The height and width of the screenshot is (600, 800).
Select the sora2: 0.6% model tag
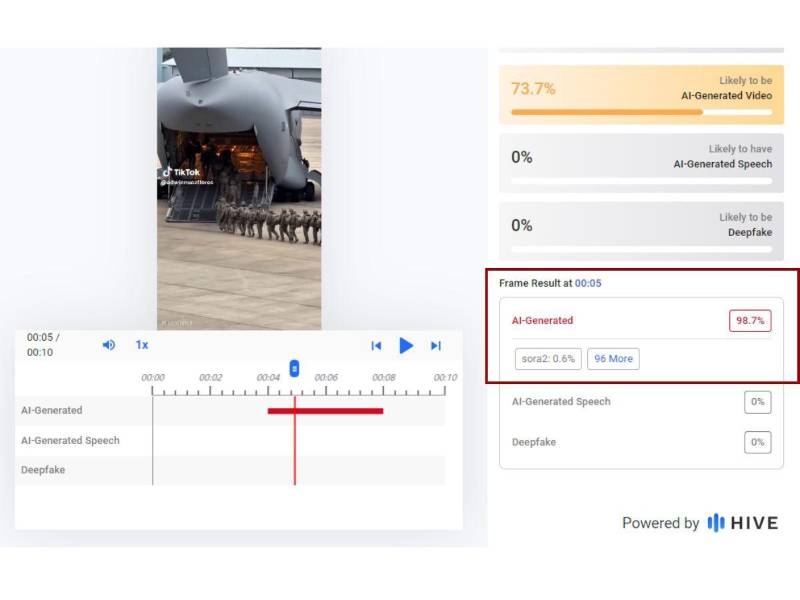(548, 358)
